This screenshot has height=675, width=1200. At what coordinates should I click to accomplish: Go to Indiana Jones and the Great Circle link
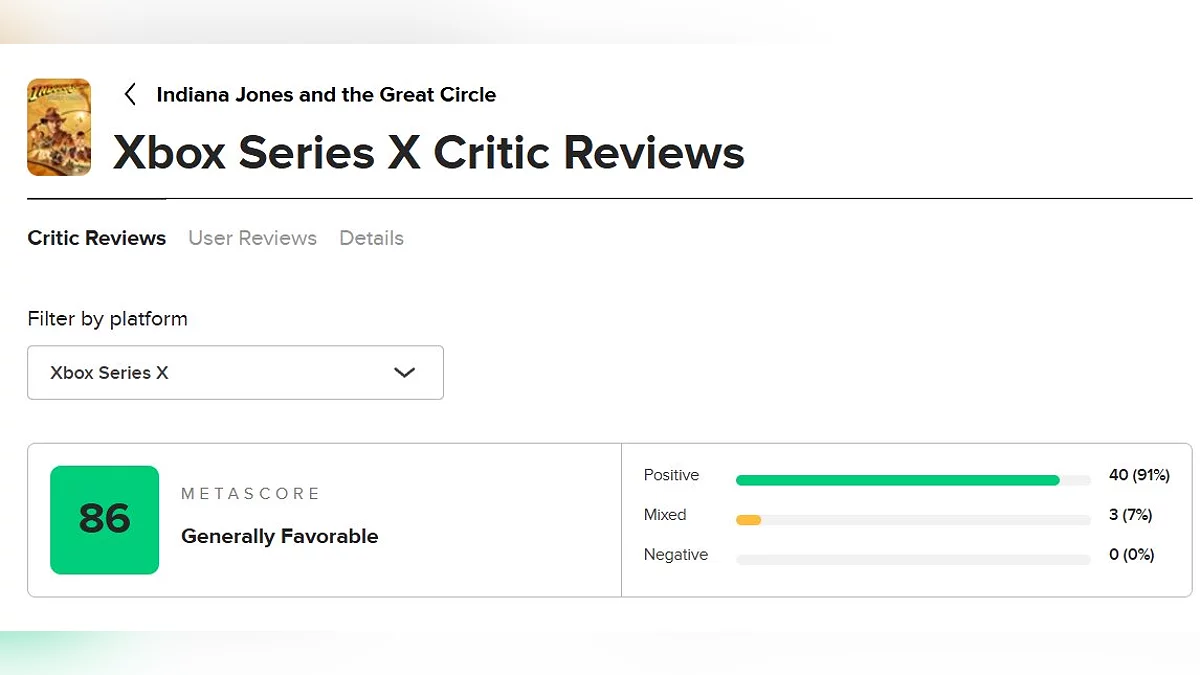tap(326, 95)
